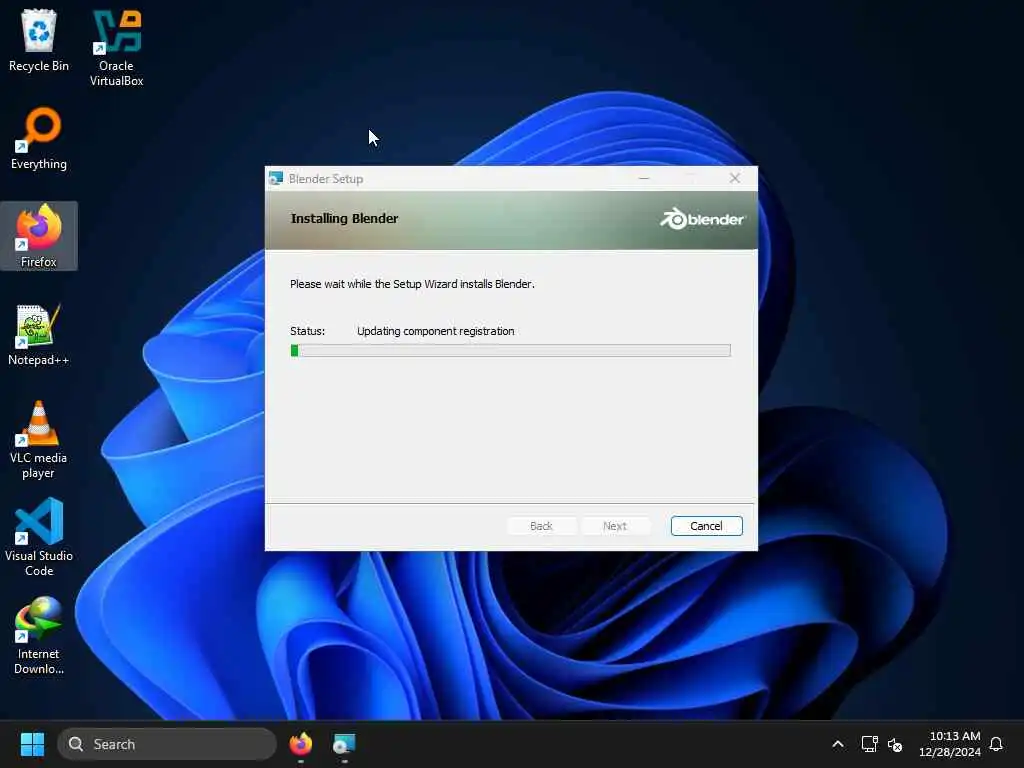Select the Everything search desktop icon

tap(39, 138)
